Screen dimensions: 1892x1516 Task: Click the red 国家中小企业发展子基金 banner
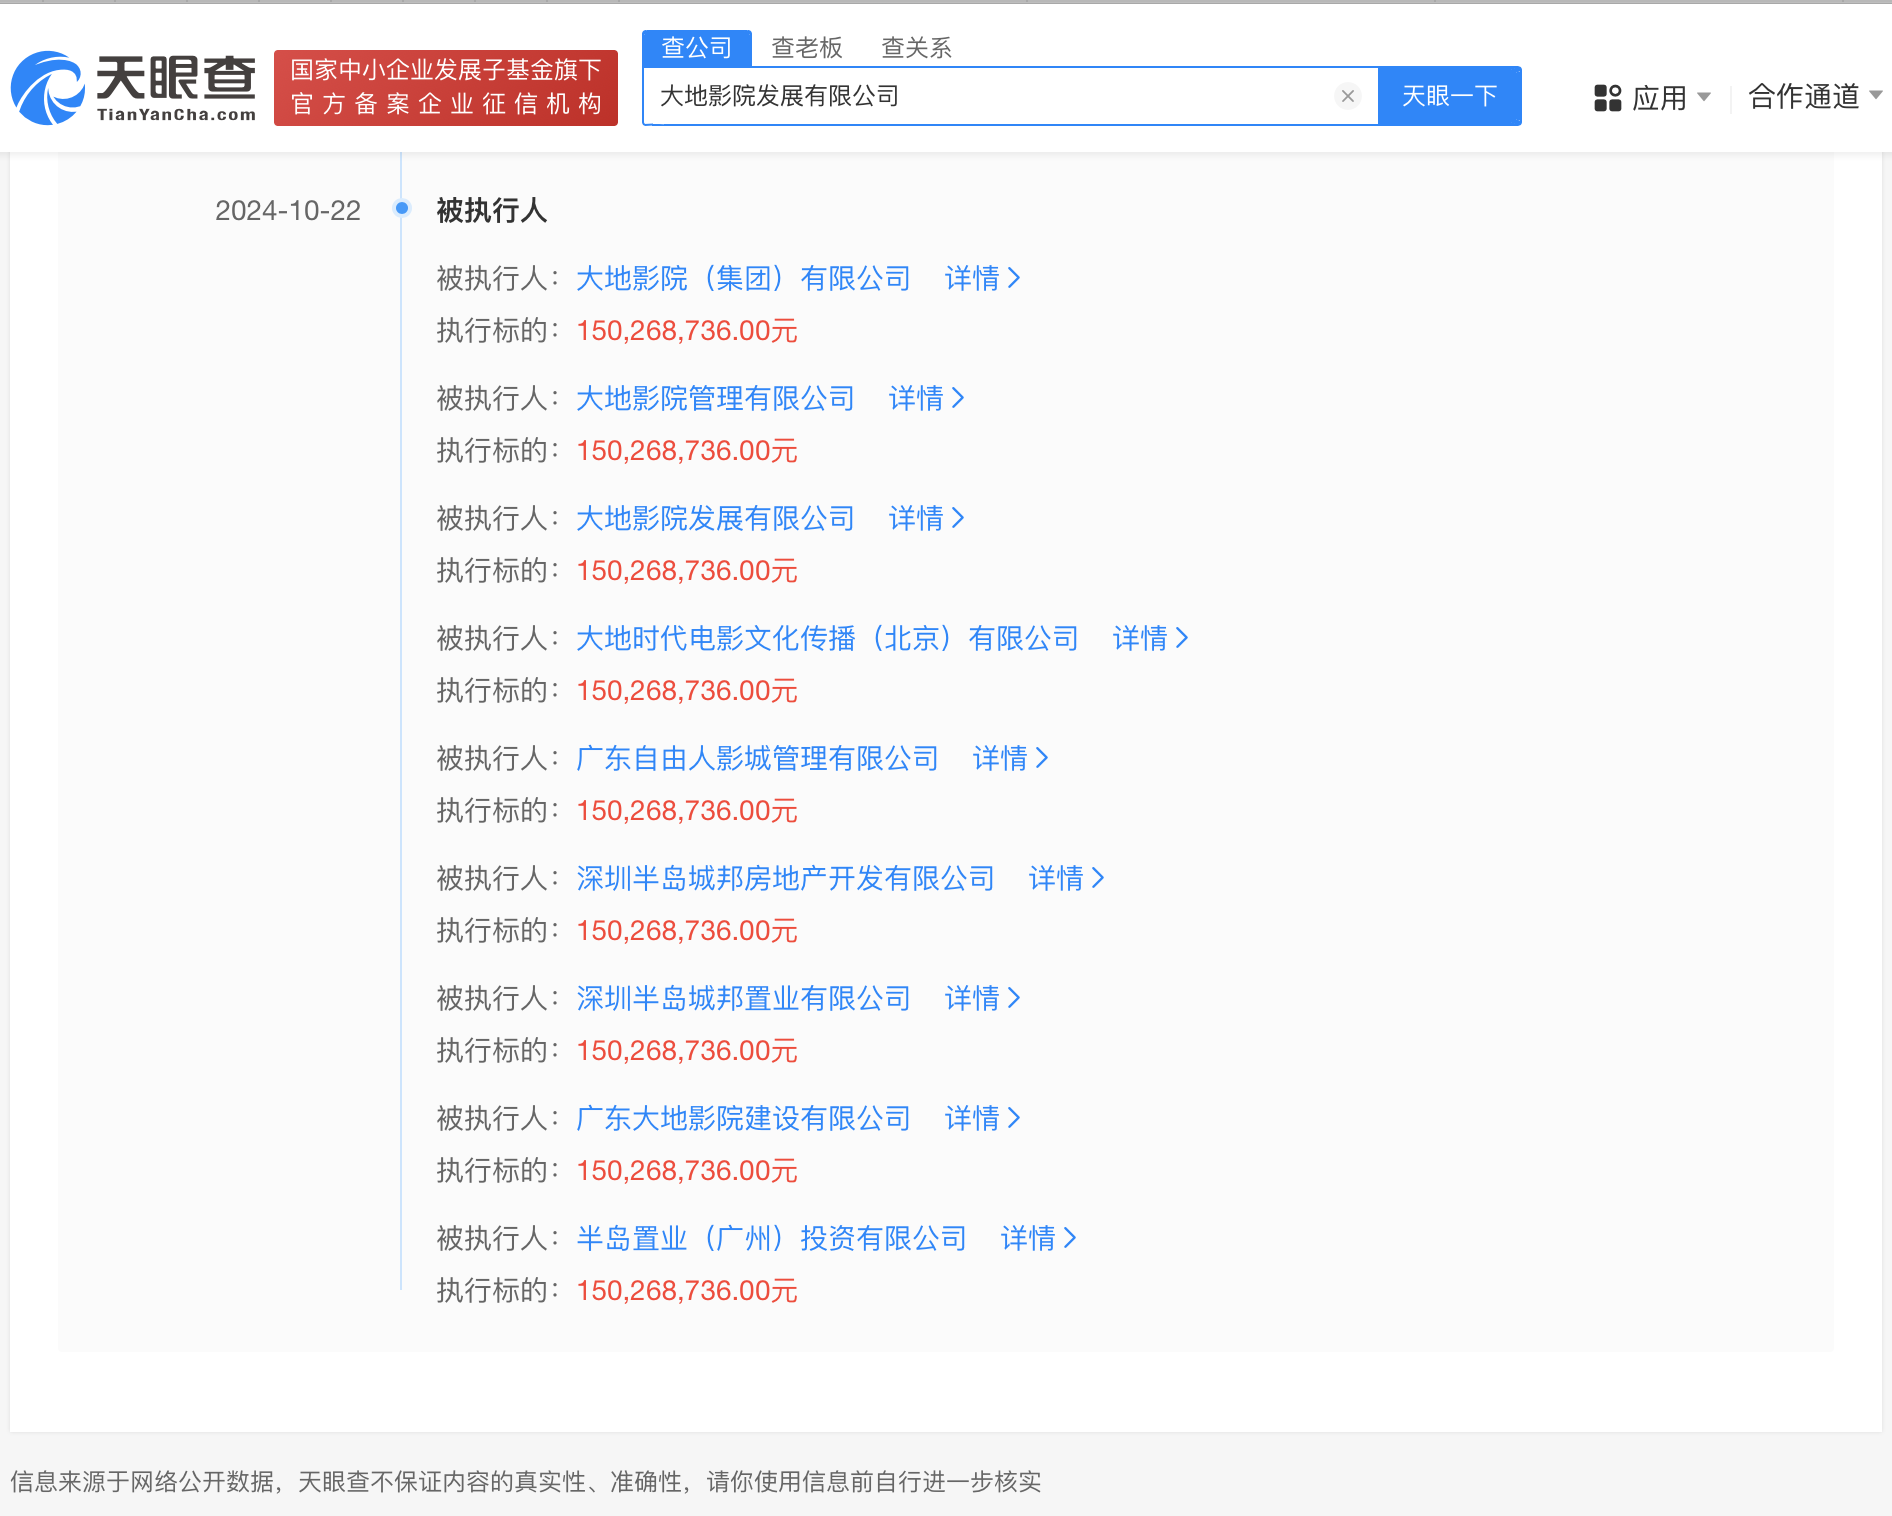tap(446, 87)
